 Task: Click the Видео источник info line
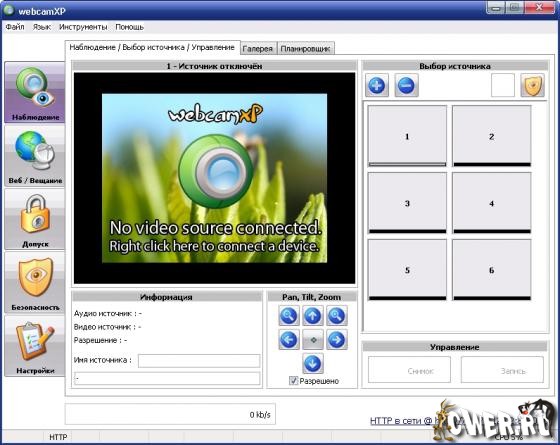tap(108, 327)
